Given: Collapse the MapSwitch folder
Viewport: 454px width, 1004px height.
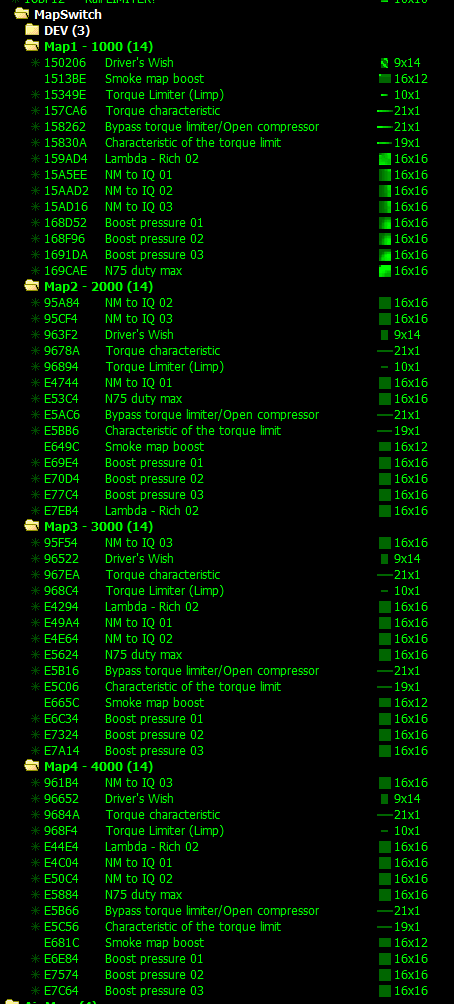Looking at the screenshot, I should (x=21, y=14).
